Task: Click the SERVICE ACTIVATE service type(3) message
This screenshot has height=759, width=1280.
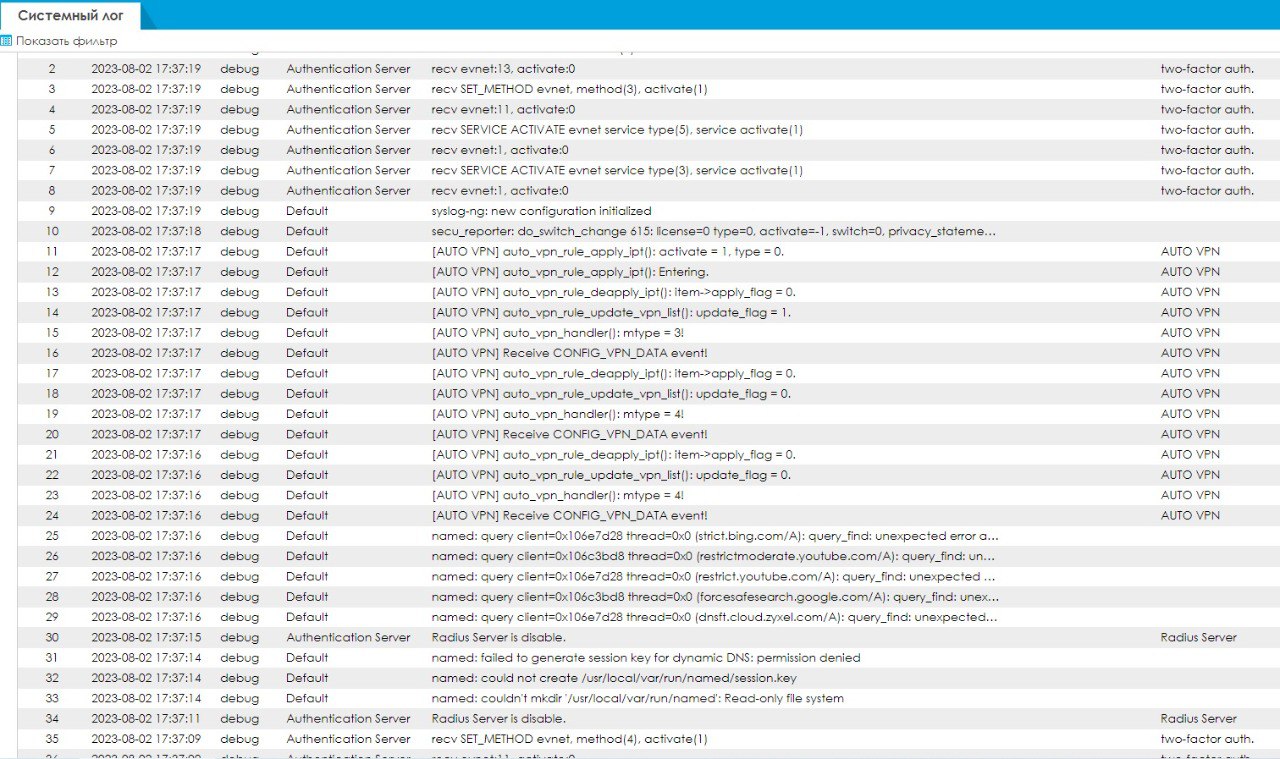Action: pos(617,170)
